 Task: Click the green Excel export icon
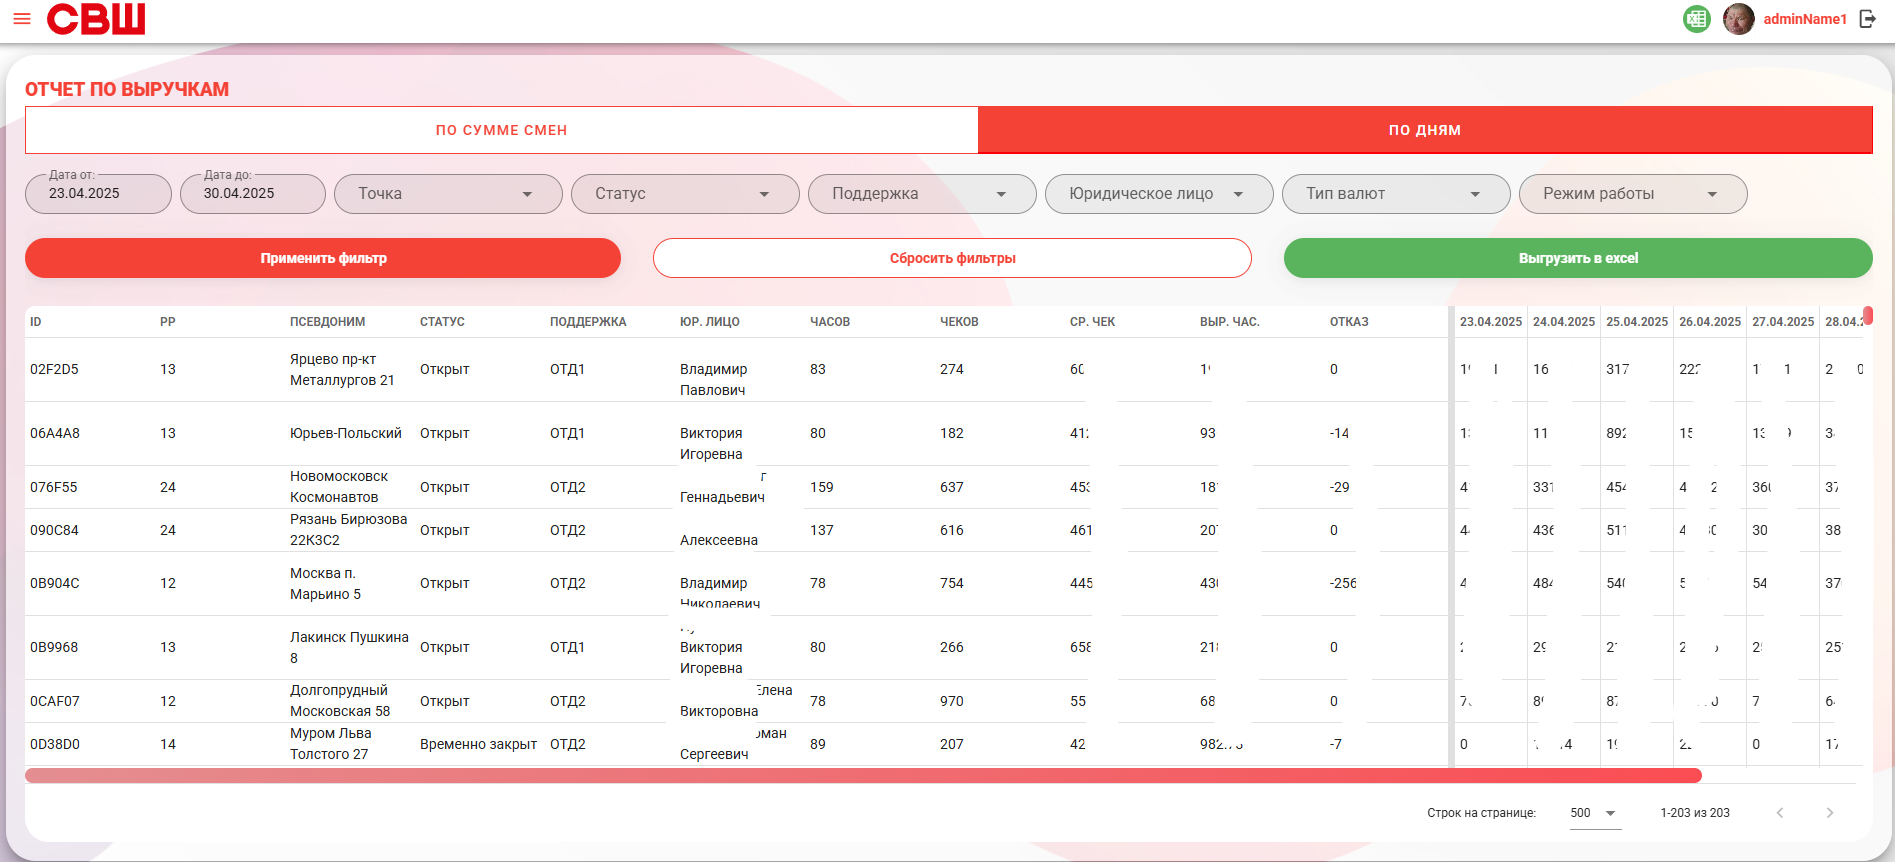click(x=1697, y=19)
